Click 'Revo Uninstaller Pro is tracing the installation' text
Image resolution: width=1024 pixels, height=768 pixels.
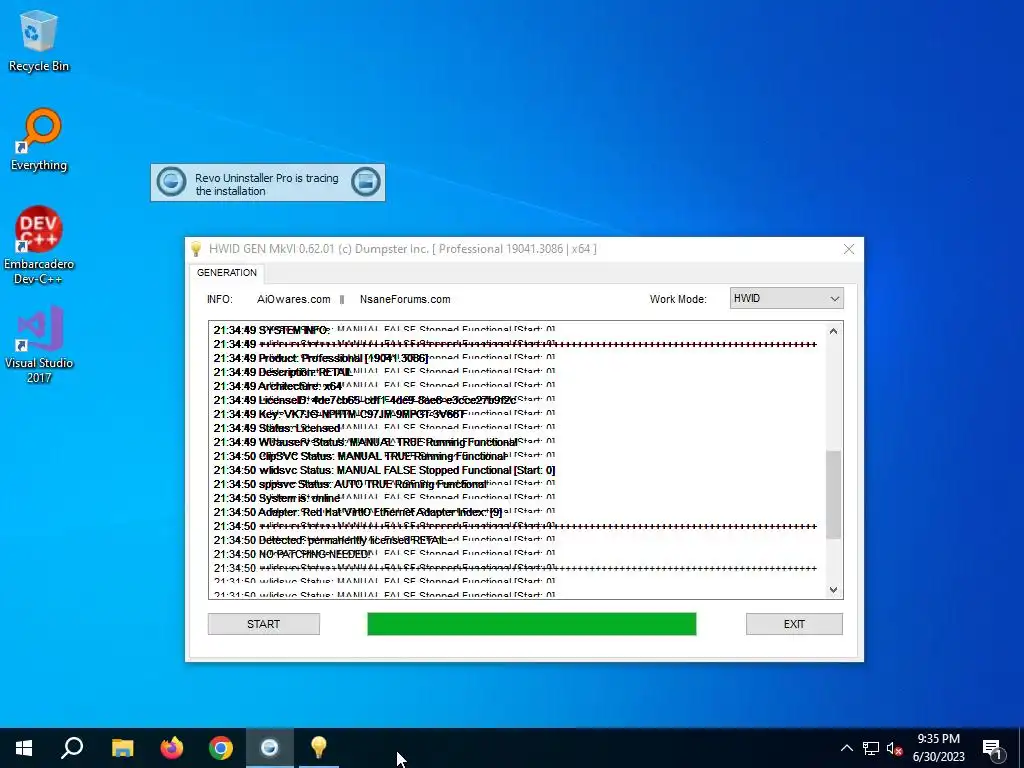tap(266, 184)
